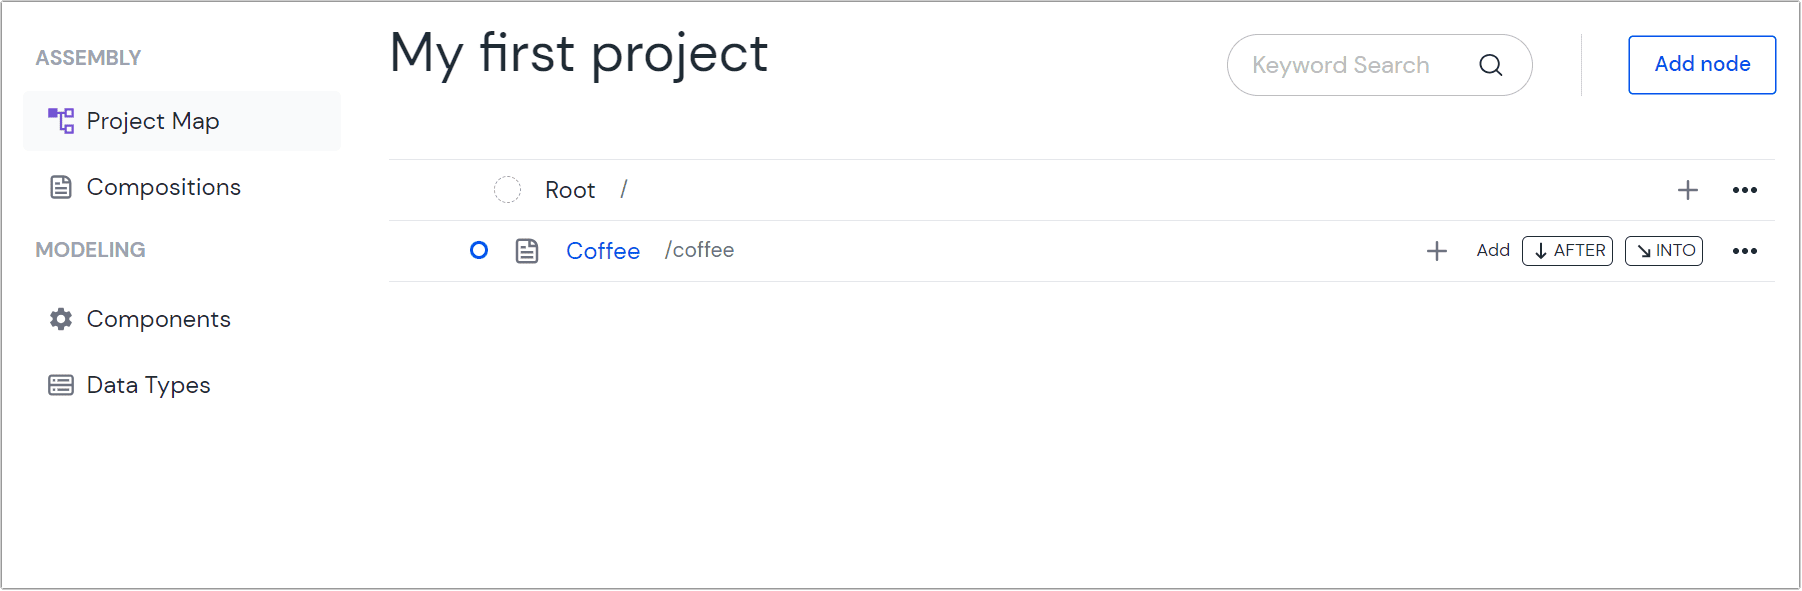Open the three-dot menu on the Coffee row

pyautogui.click(x=1745, y=250)
